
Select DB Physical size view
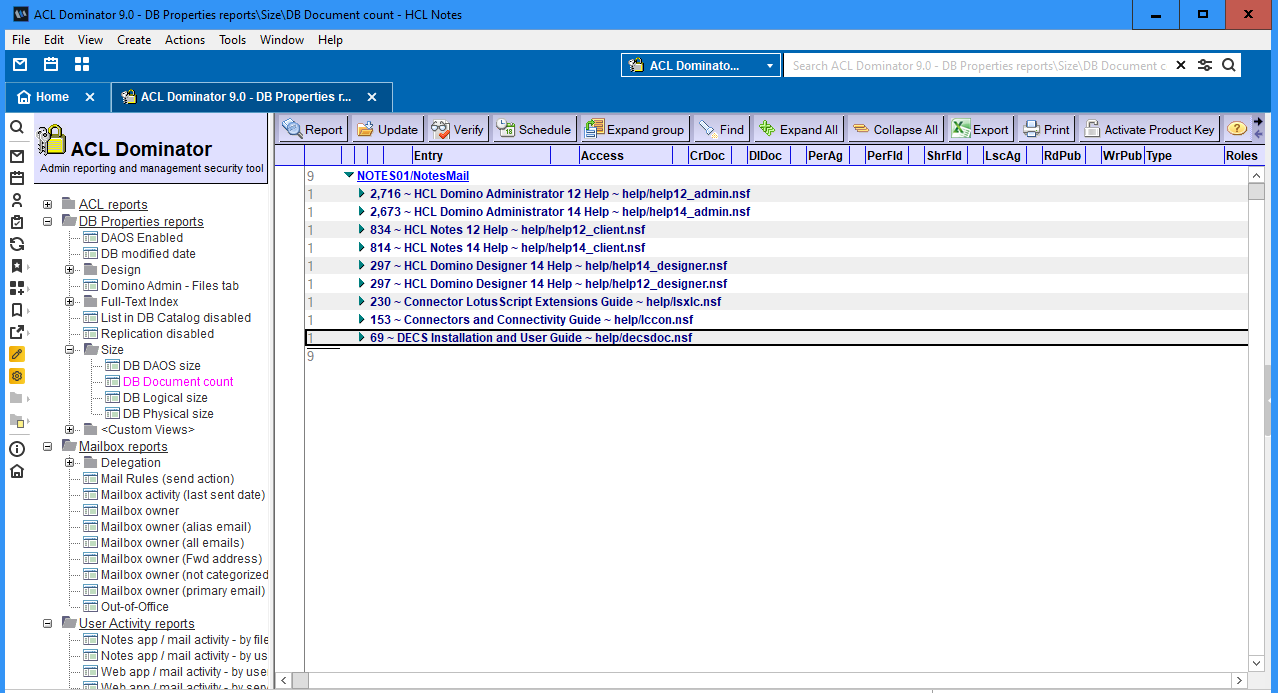167,414
